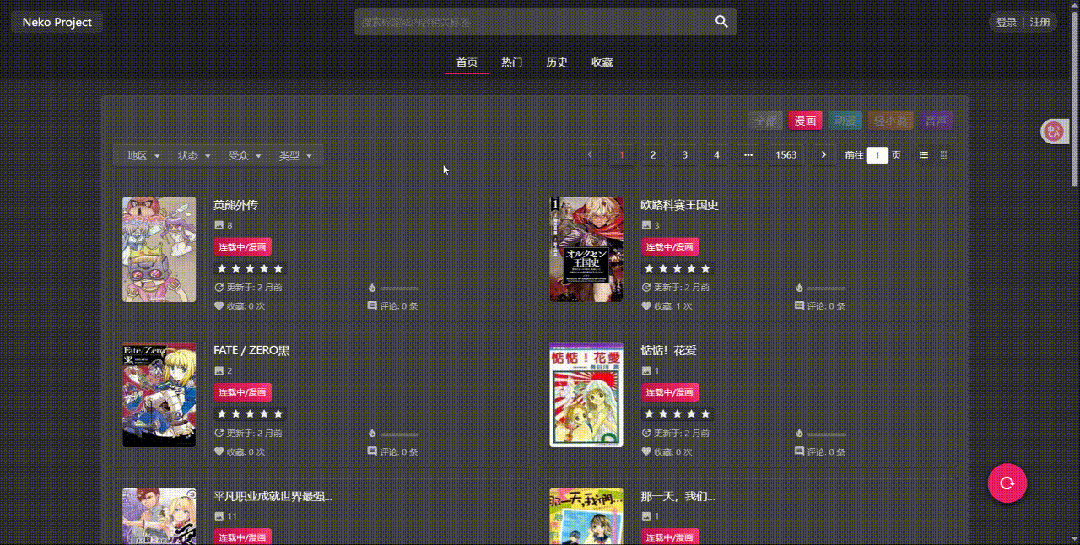Click the 注册 register link
The height and width of the screenshot is (545, 1080).
click(1040, 22)
